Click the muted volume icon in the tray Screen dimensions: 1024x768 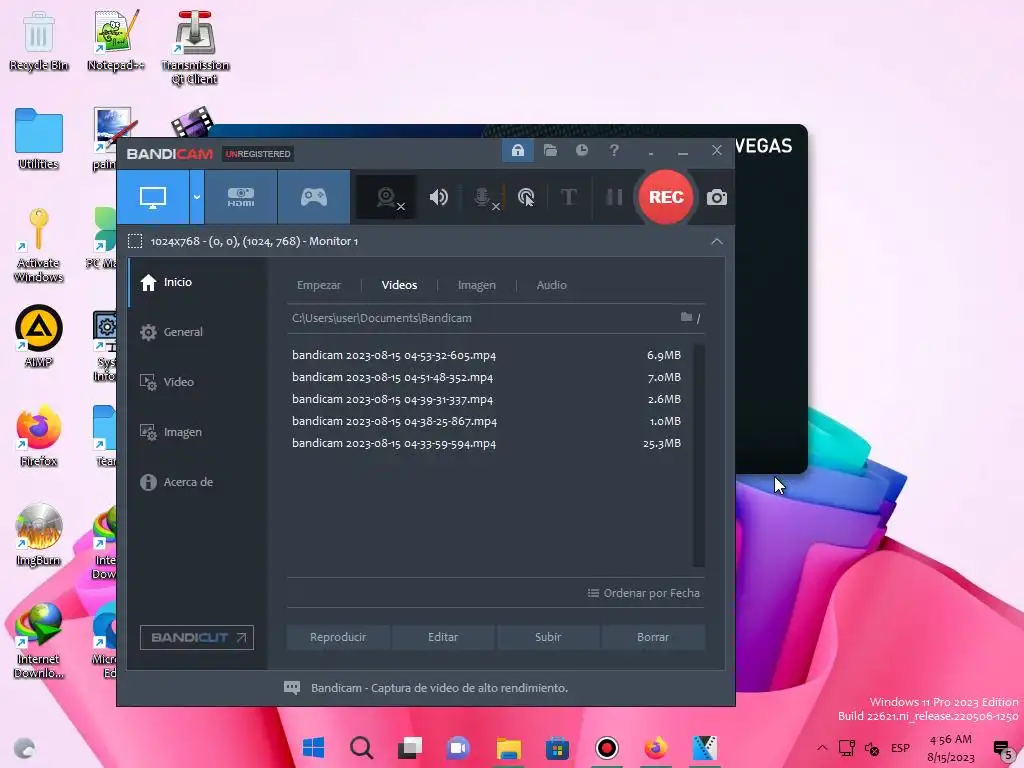(x=872, y=748)
